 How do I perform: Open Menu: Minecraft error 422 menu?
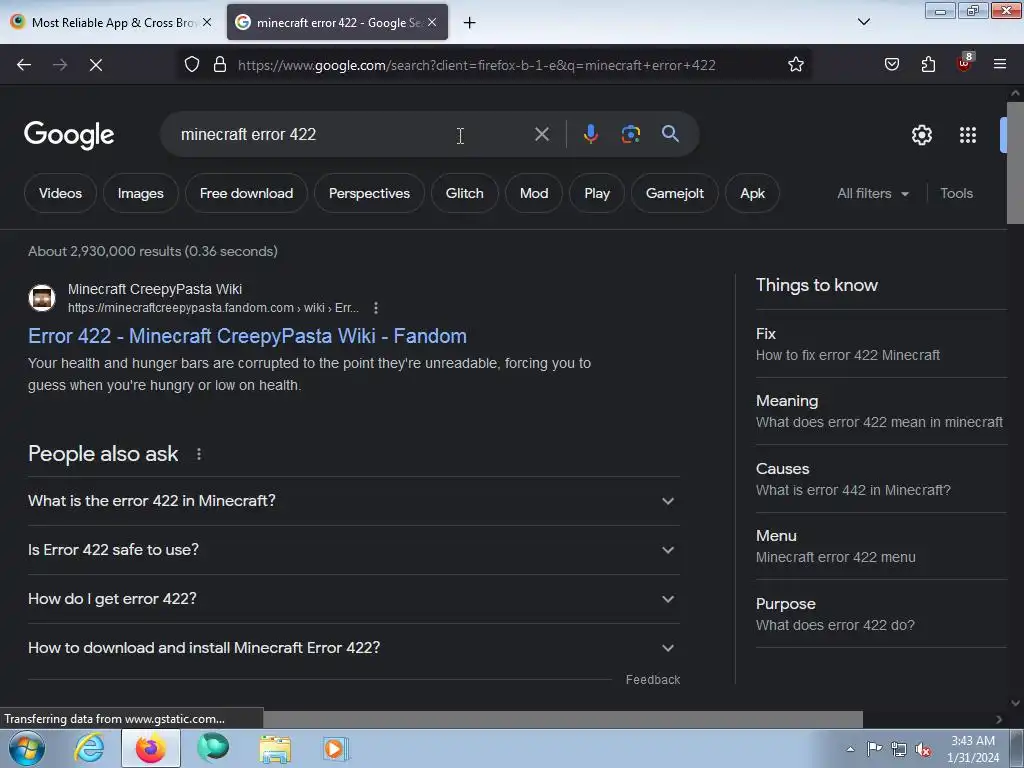(x=881, y=547)
